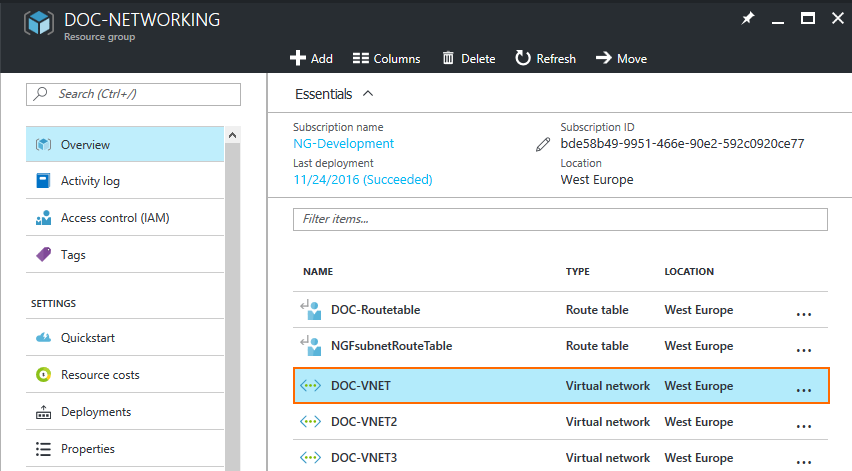Sort by the LOCATION column header

click(689, 272)
